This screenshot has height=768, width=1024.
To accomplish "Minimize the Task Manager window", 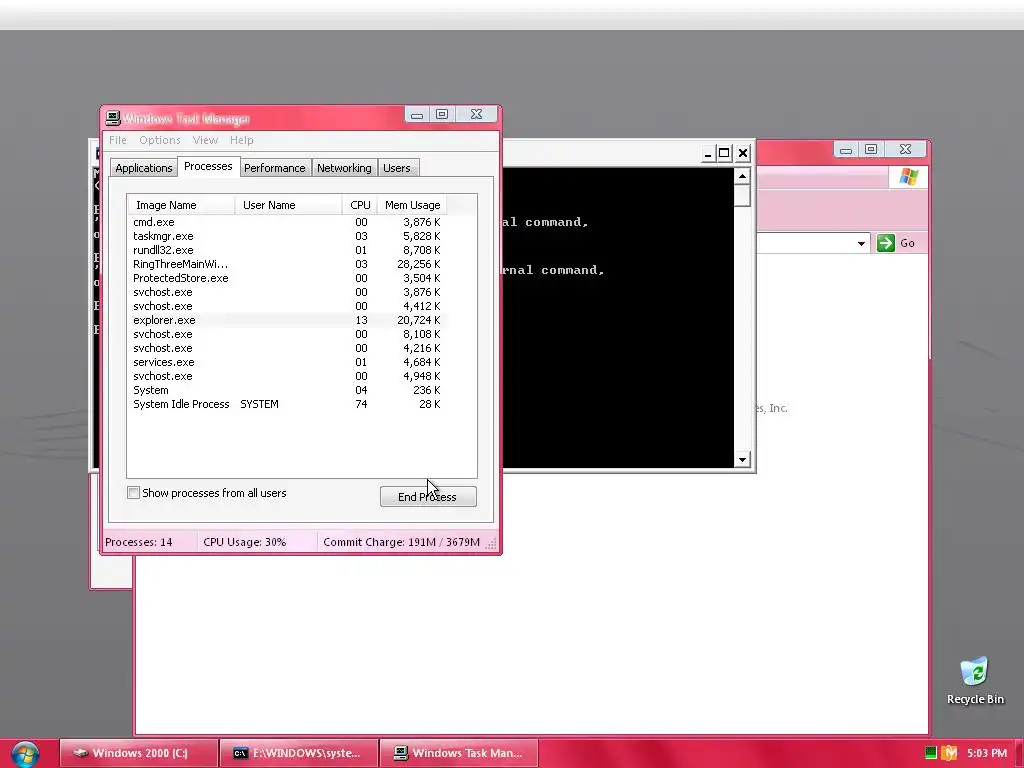I will pyautogui.click(x=417, y=114).
